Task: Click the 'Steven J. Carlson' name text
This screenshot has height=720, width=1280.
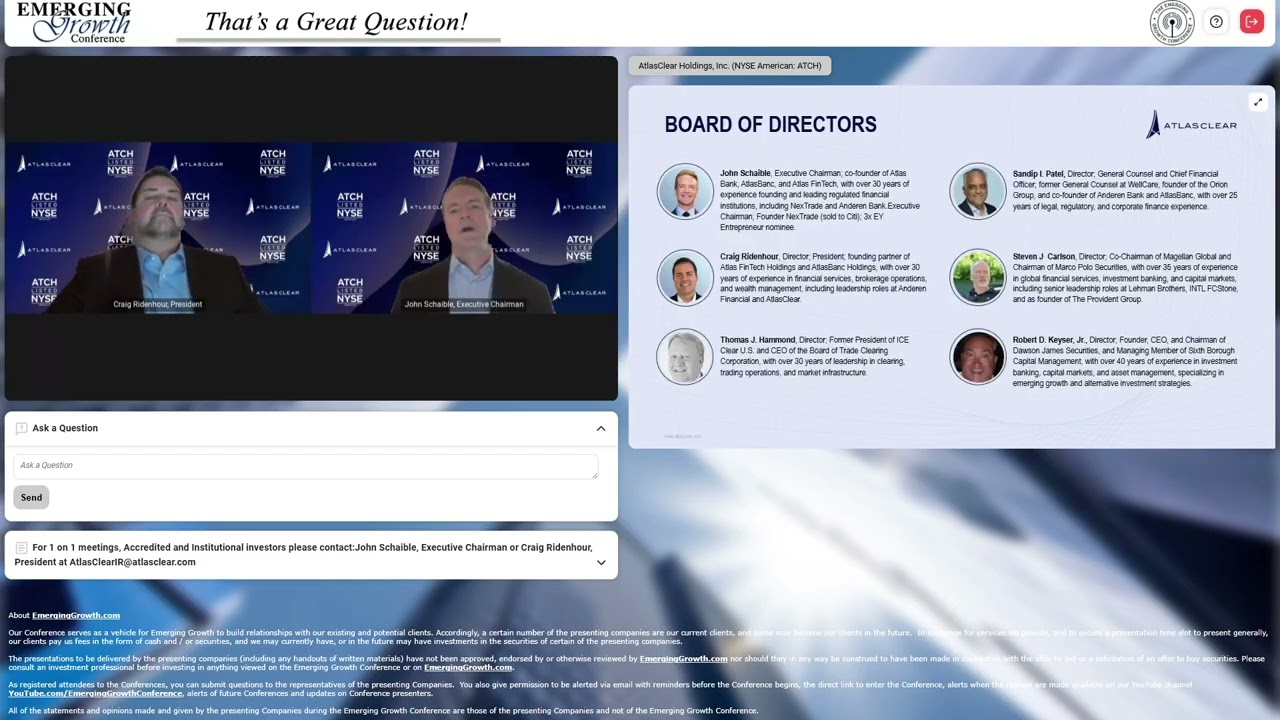Action: (1044, 257)
